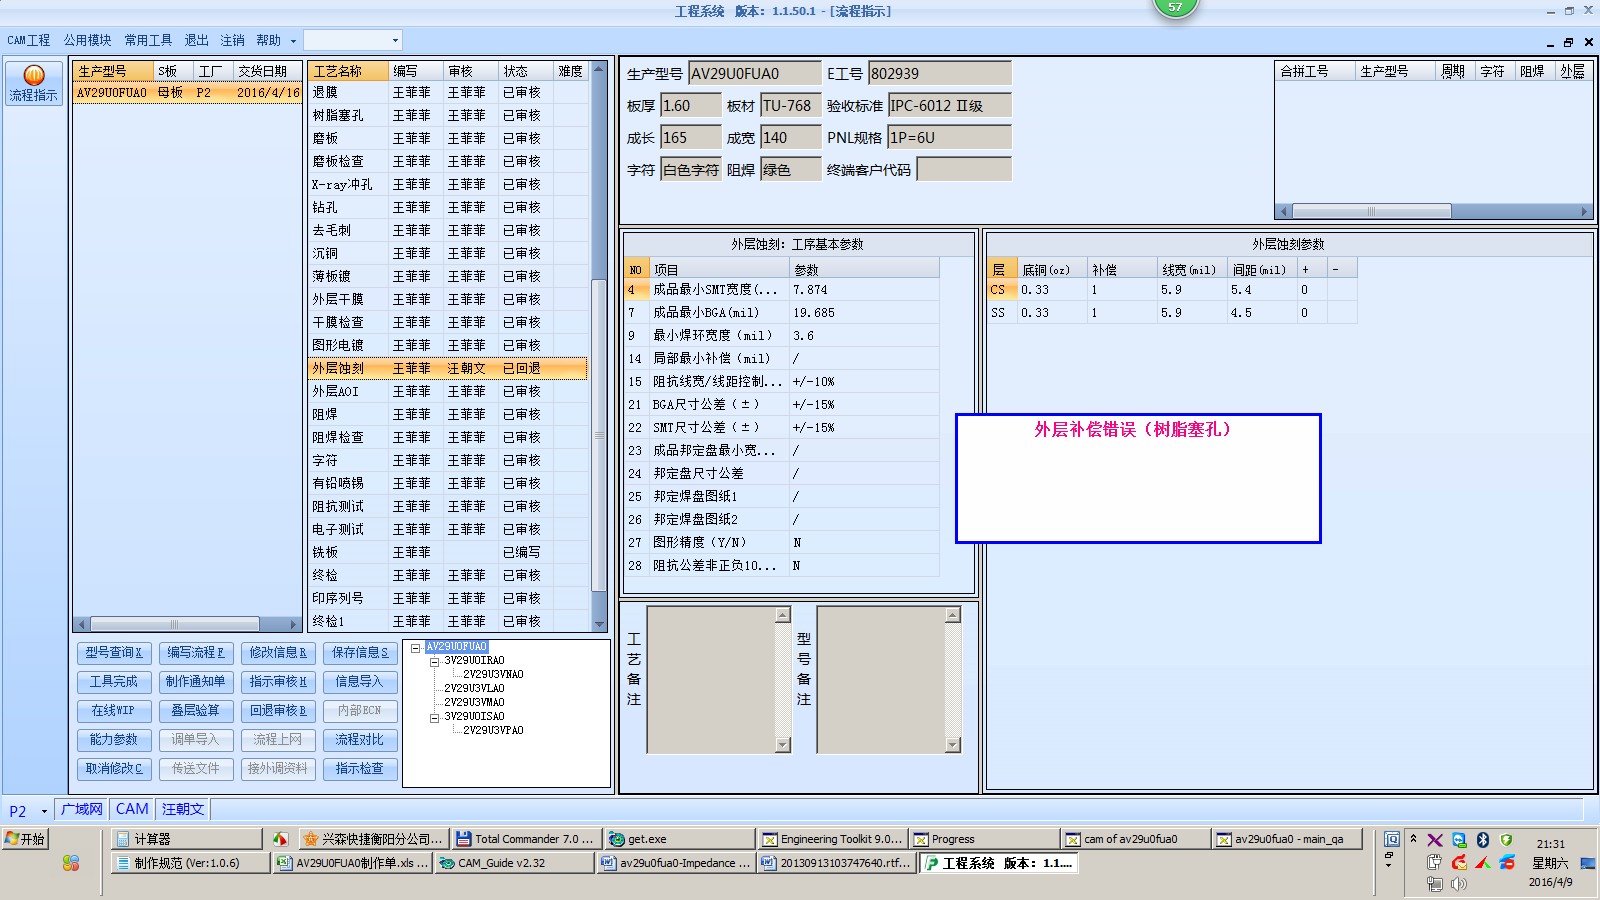The image size is (1600, 900).
Task: Click the process list vertical scrollbar
Action: point(600,346)
